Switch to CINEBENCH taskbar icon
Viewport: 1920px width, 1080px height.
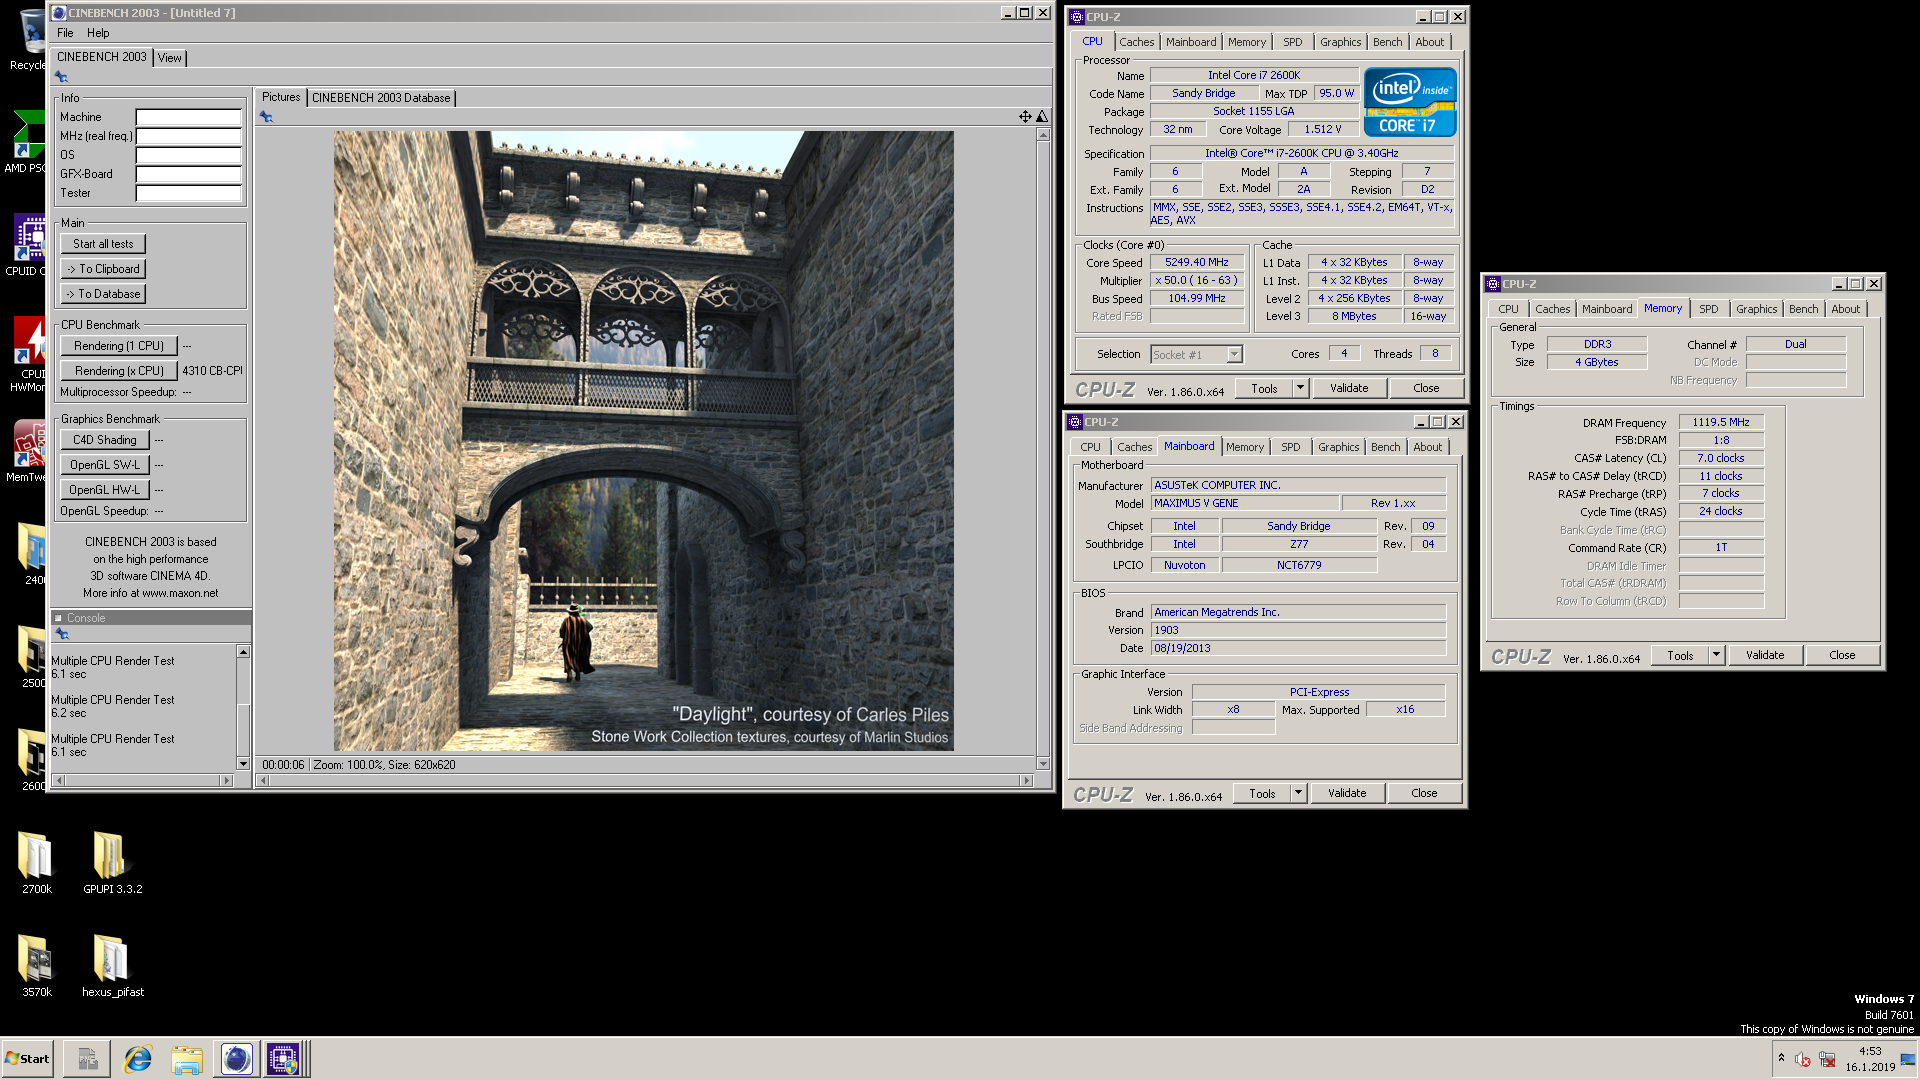(237, 1059)
